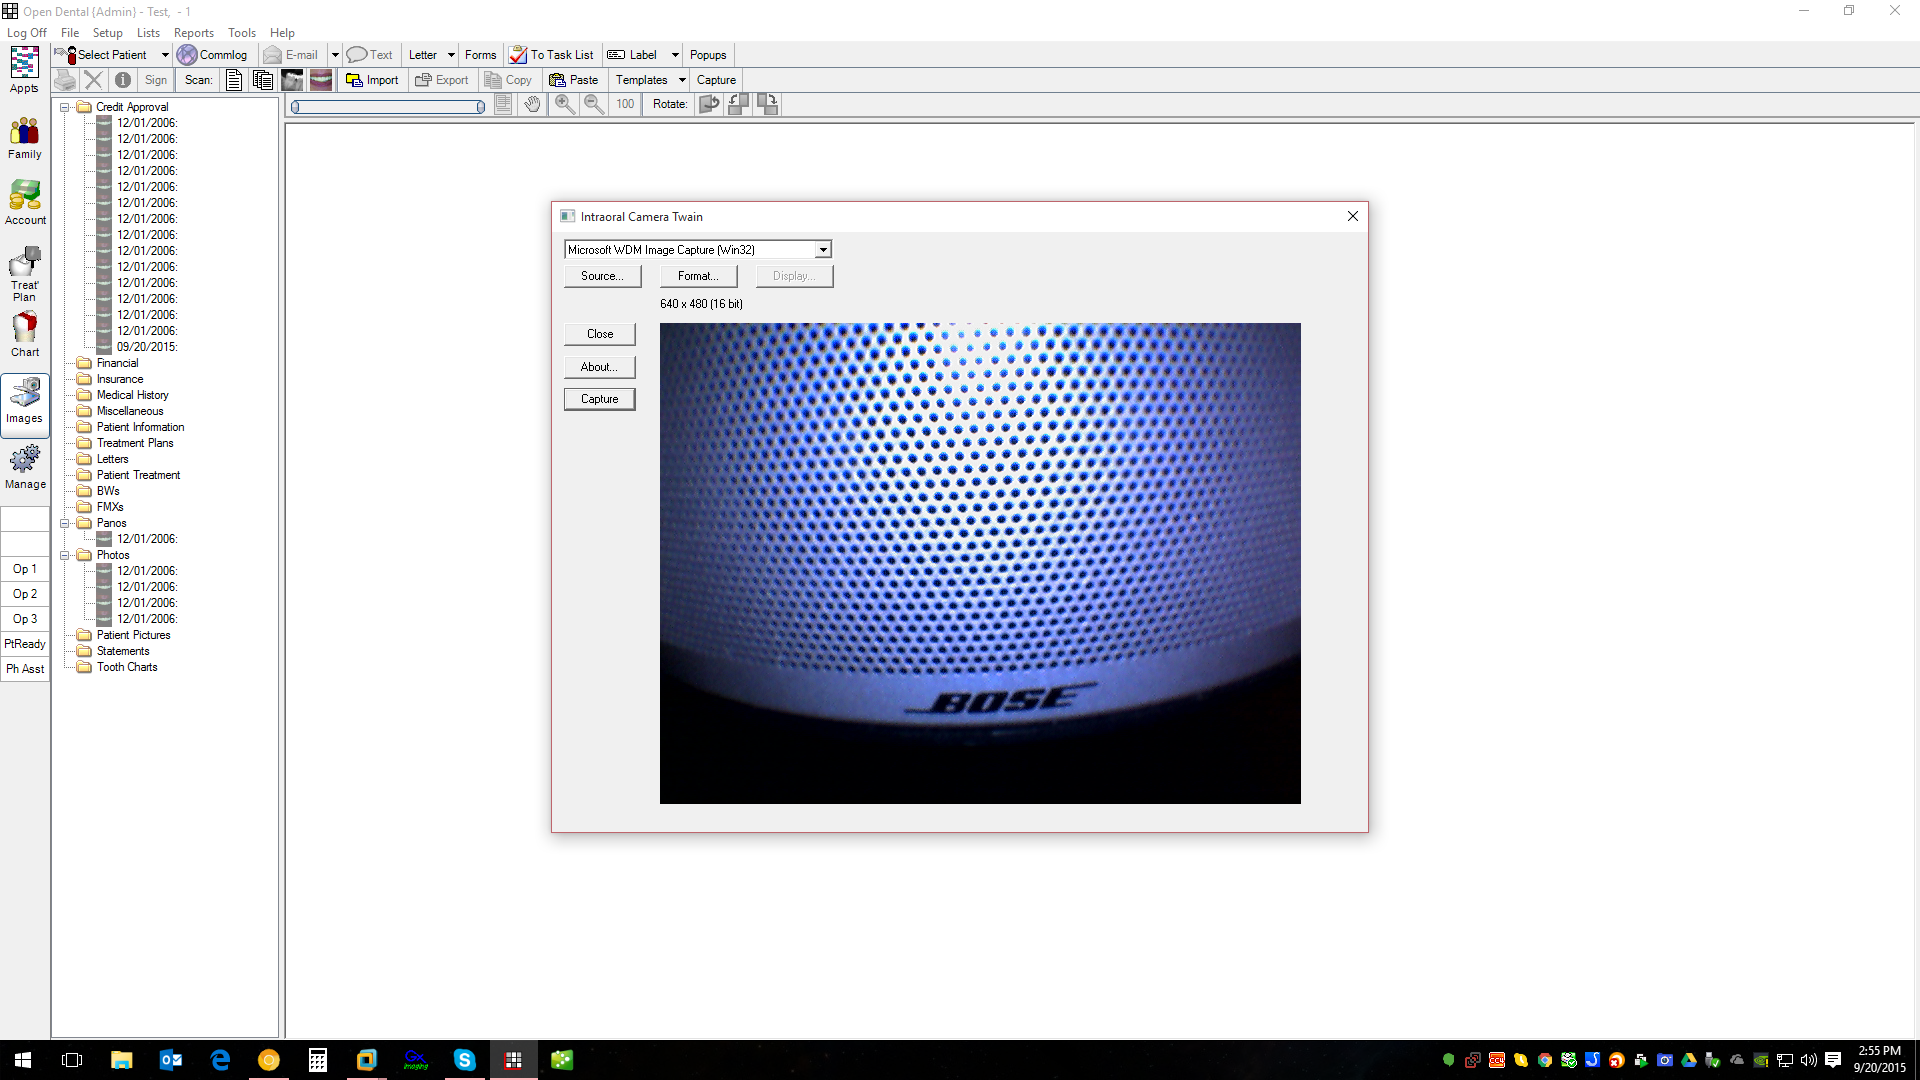The image size is (1920, 1080).
Task: Click Select Patient button
Action: (103, 55)
